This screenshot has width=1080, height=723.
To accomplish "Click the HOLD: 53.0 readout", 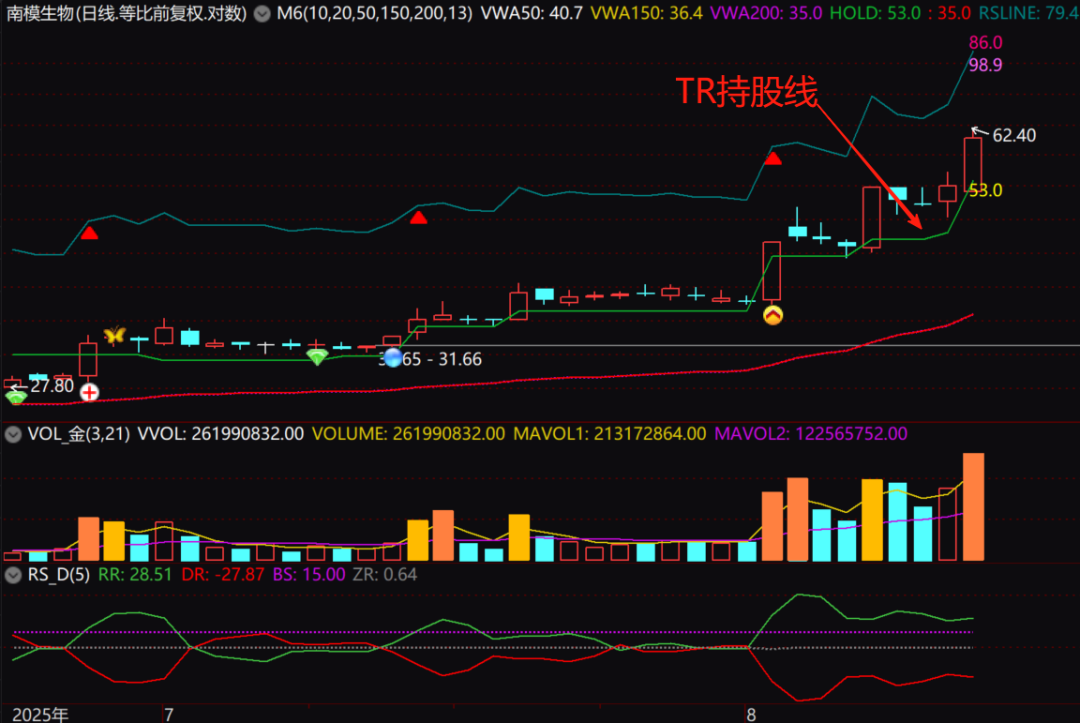I will [875, 13].
